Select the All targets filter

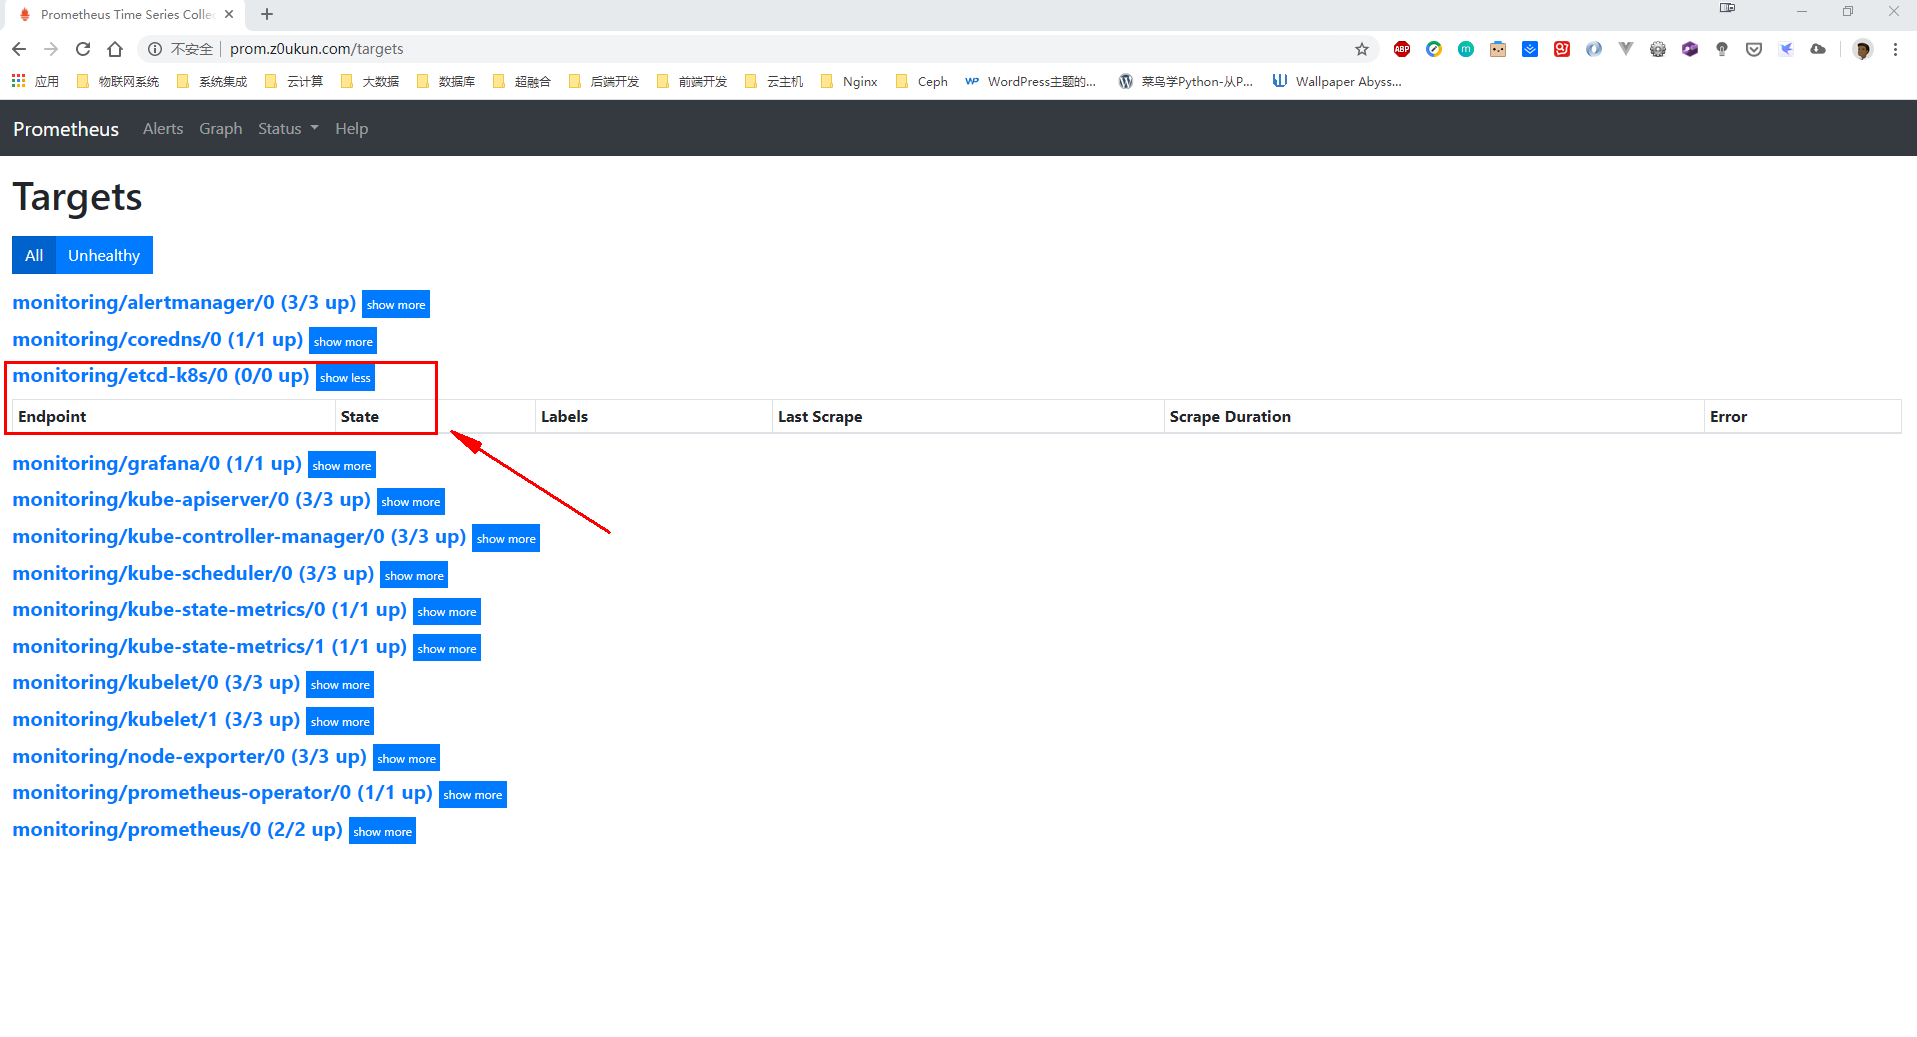pyautogui.click(x=34, y=255)
